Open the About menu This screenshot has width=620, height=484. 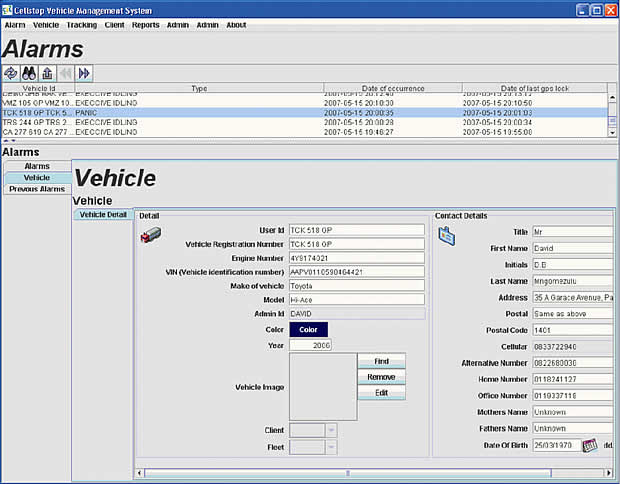pyautogui.click(x=236, y=25)
